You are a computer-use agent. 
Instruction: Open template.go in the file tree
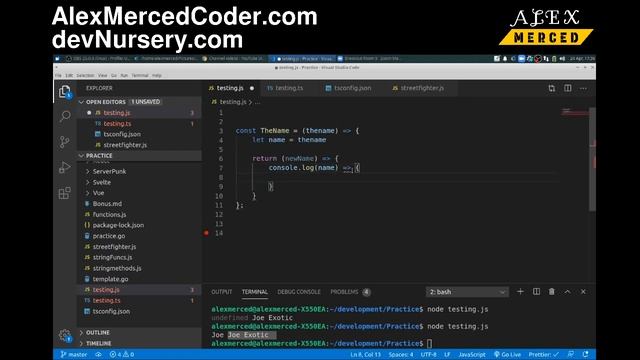[139, 279]
